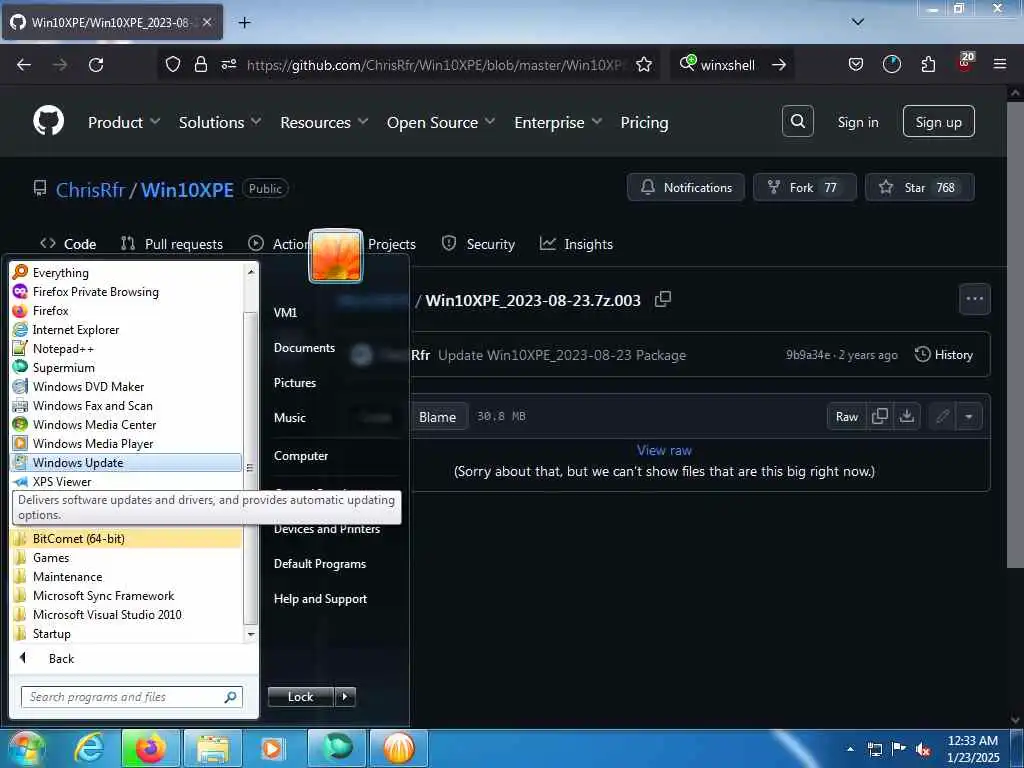Viewport: 1024px width, 768px height.
Task: Open the Projects tab
Action: point(391,244)
